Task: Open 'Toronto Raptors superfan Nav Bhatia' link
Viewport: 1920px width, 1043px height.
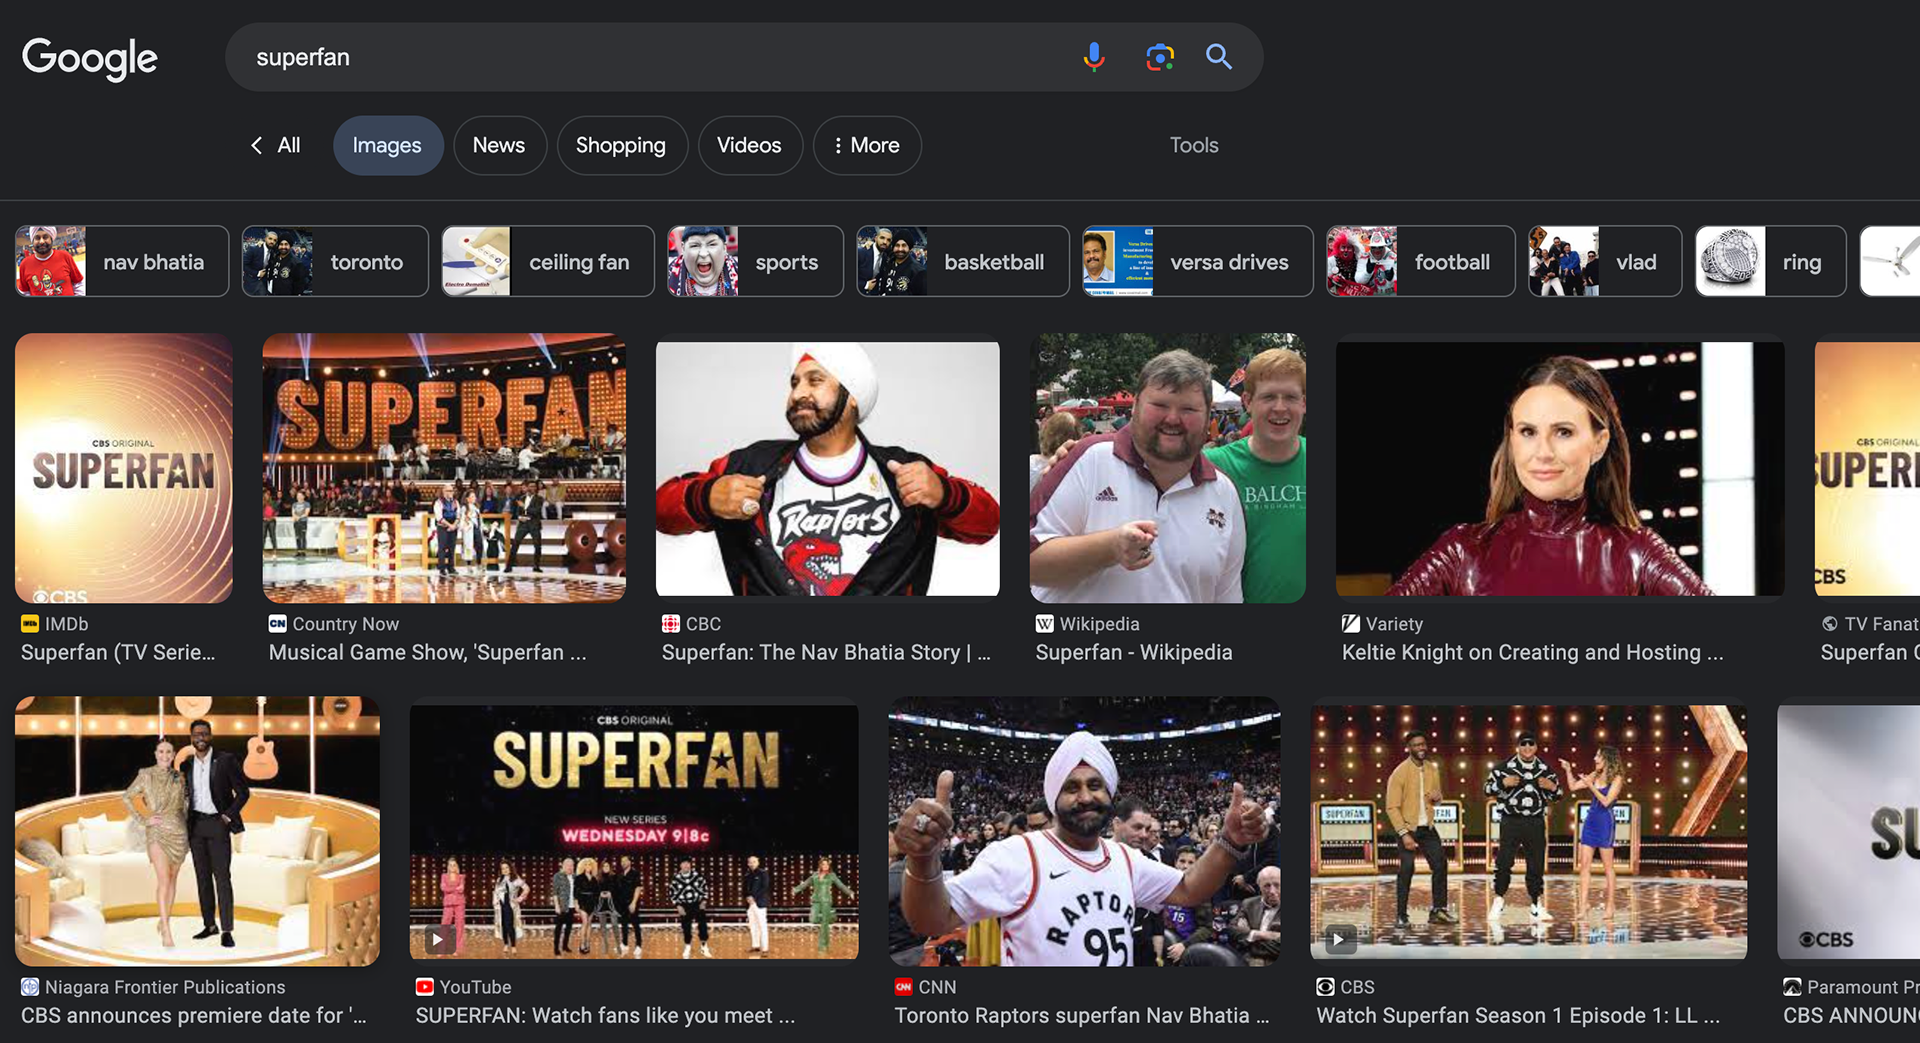Action: pos(1082,1016)
